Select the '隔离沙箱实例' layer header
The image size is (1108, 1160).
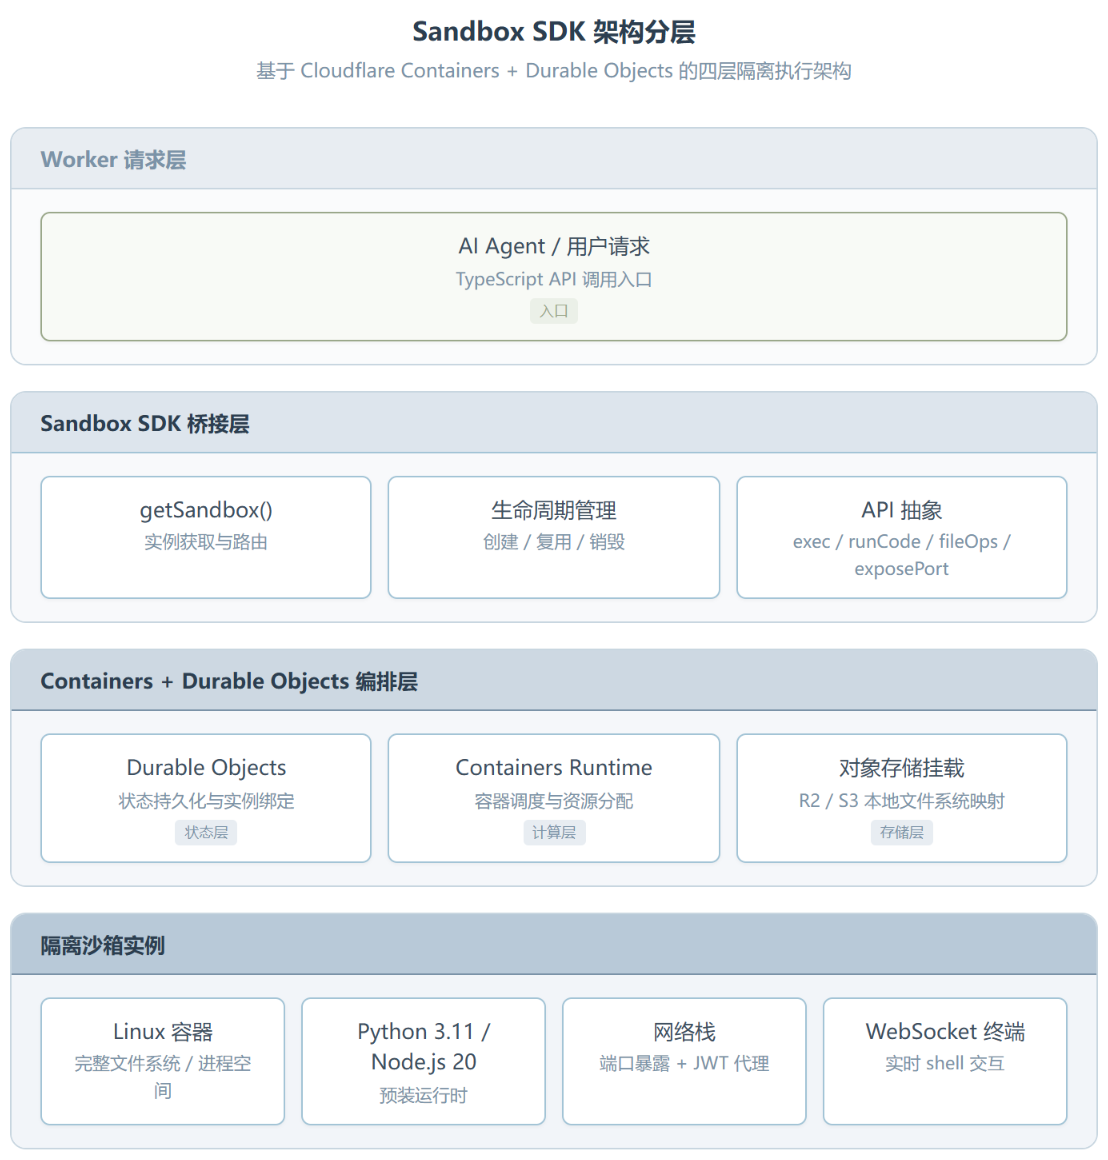(554, 945)
